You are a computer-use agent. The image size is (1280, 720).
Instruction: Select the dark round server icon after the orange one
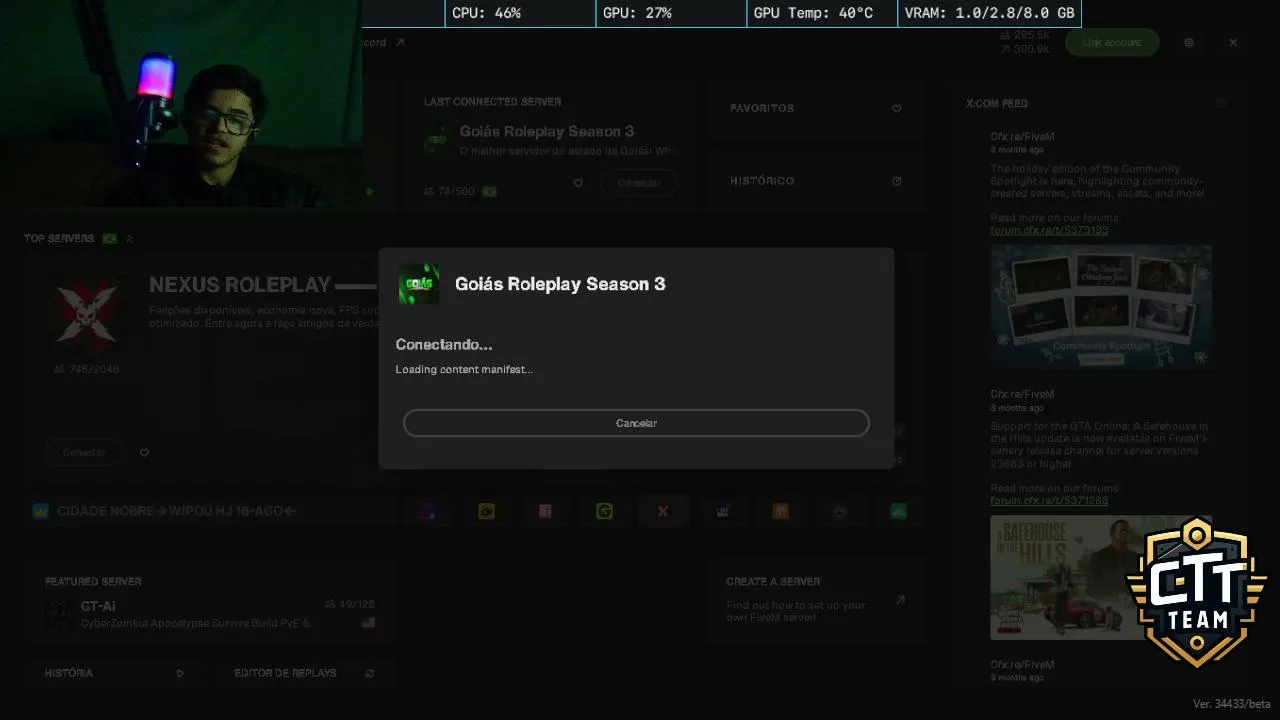pos(839,511)
